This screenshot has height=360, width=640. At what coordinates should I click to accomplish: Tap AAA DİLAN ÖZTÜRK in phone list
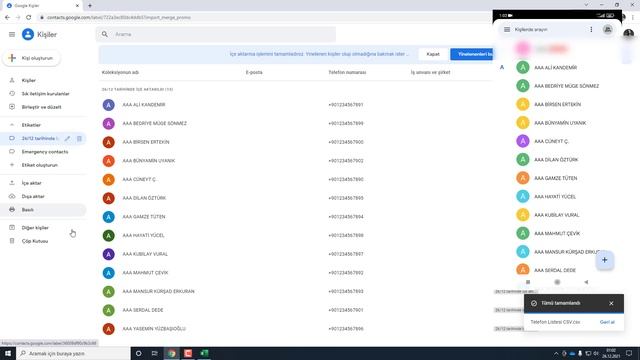tap(556, 160)
